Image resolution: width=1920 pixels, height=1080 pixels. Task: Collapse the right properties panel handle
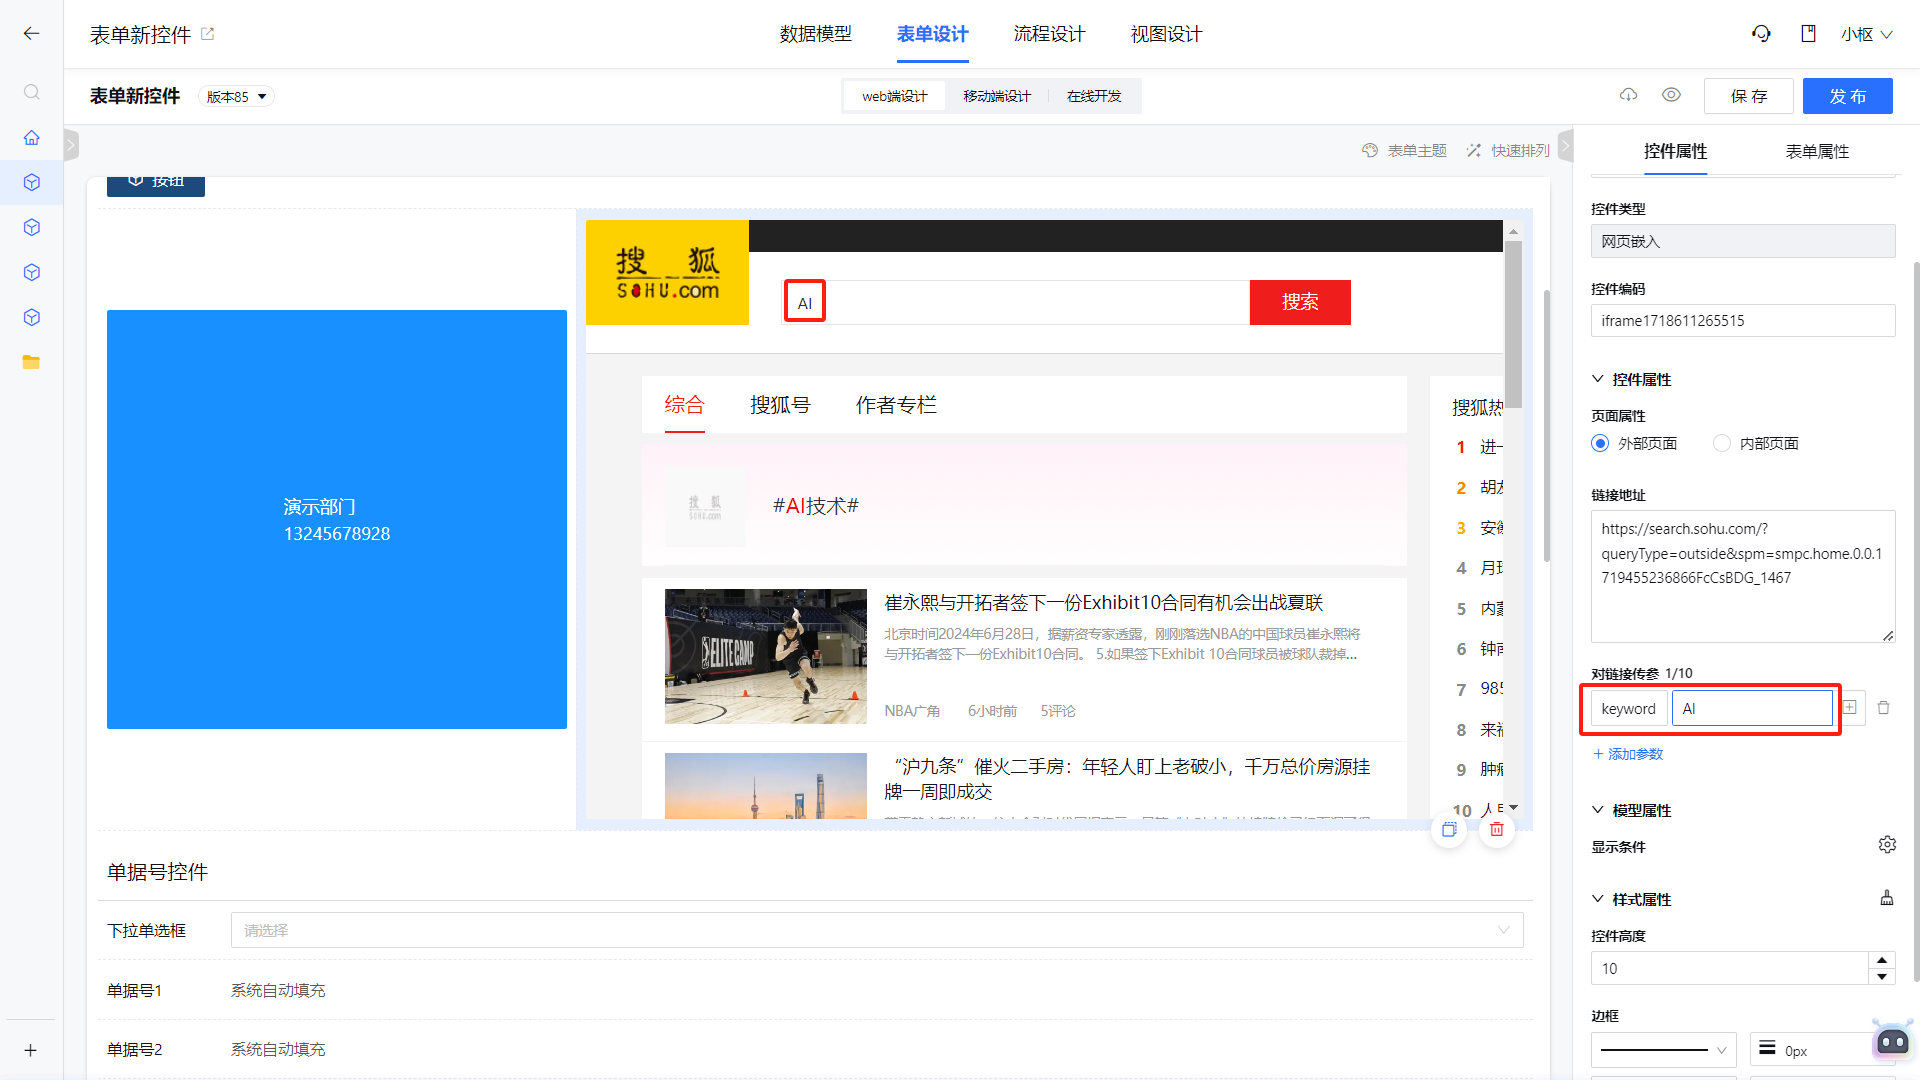pyautogui.click(x=1566, y=145)
